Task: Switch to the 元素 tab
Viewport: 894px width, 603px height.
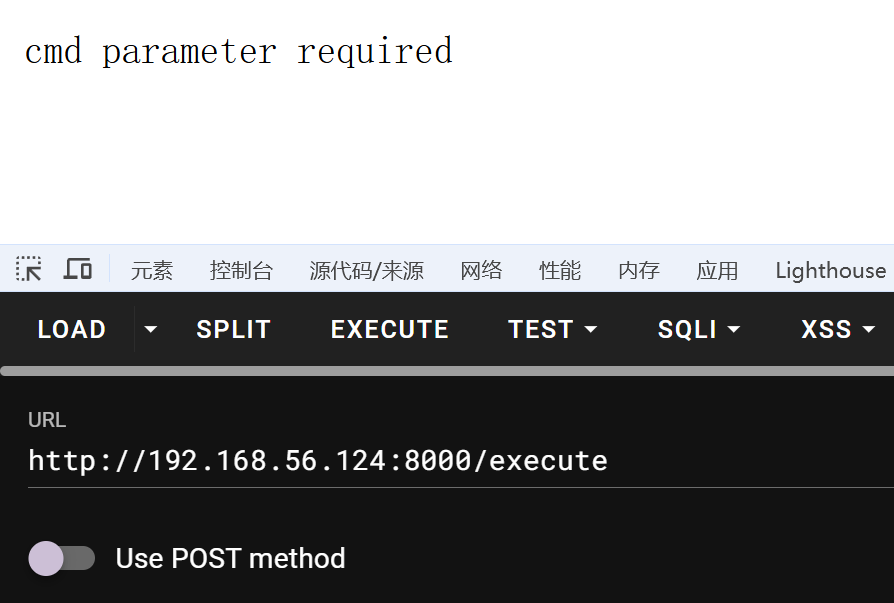Action: click(x=152, y=270)
